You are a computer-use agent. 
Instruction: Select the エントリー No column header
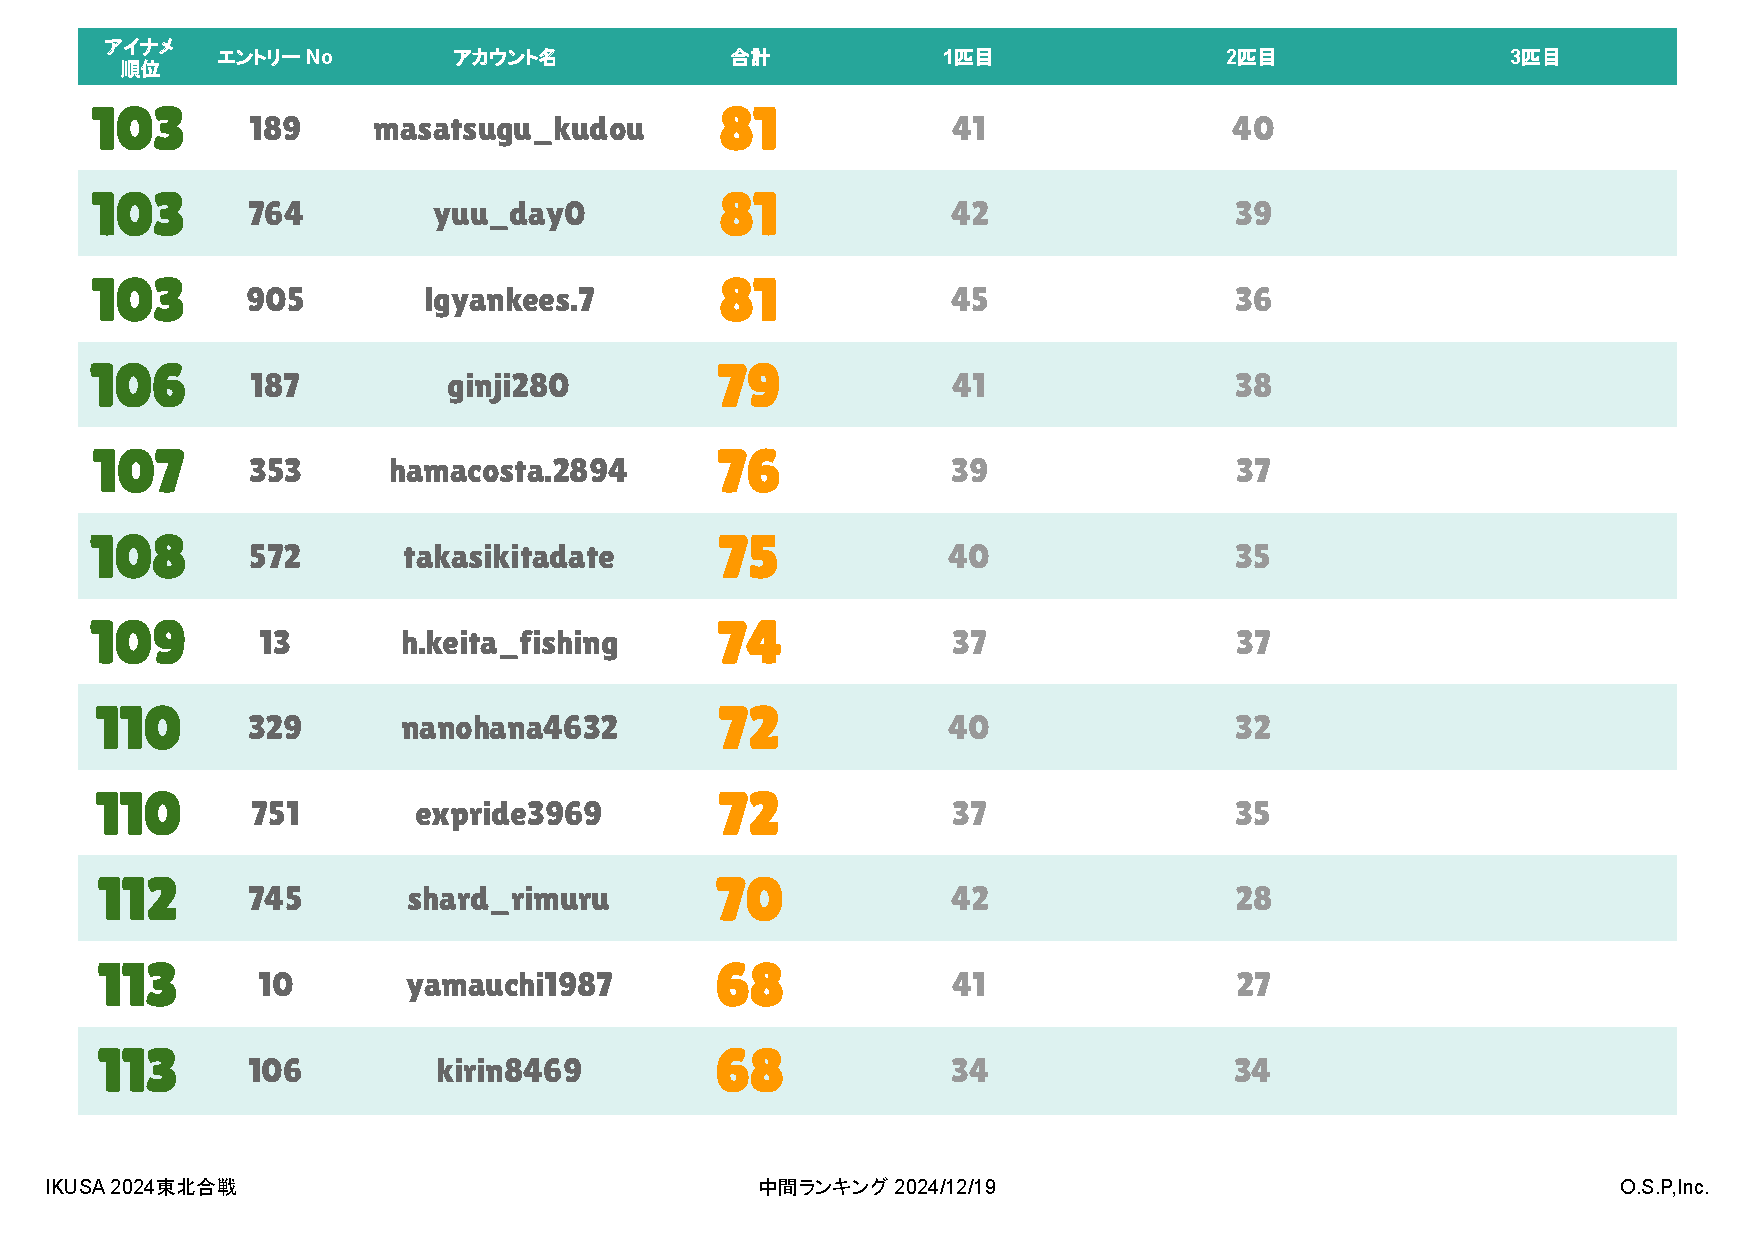(275, 57)
